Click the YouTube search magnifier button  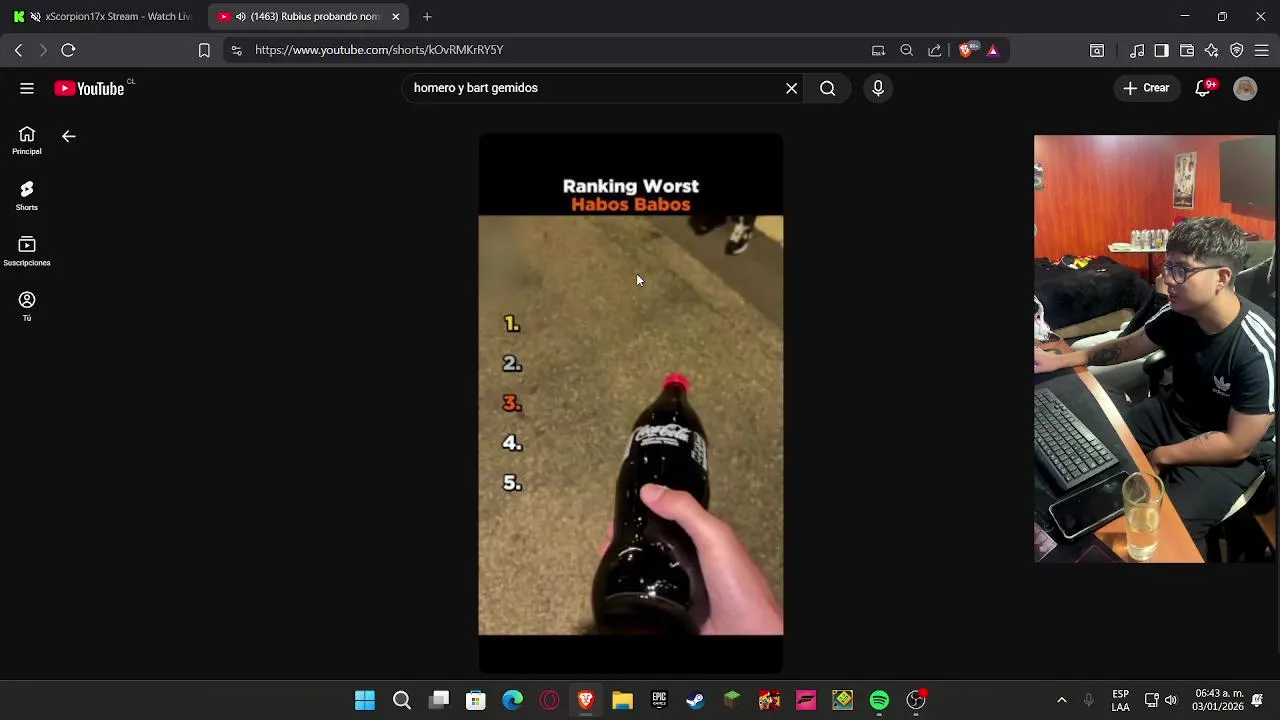click(828, 88)
